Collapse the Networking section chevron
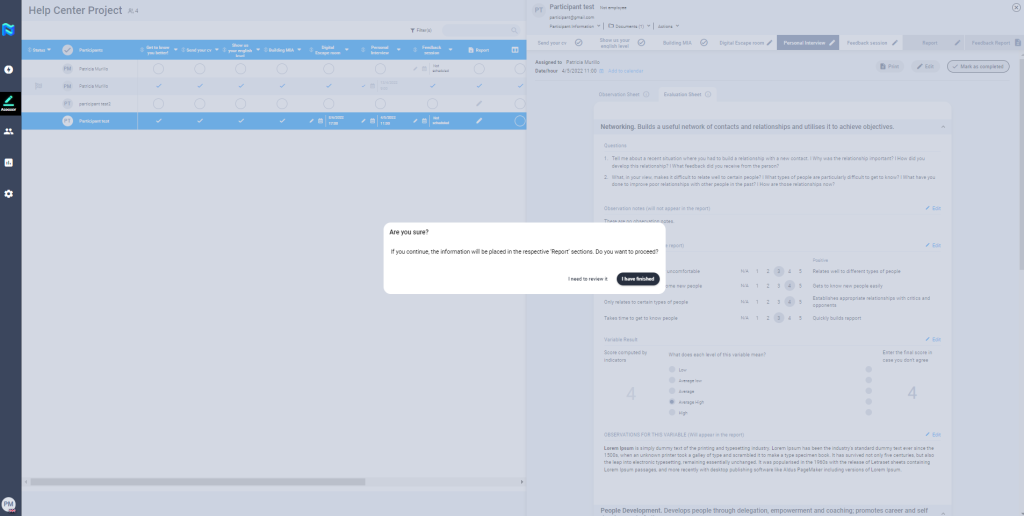The height and width of the screenshot is (516, 1024). (x=943, y=127)
